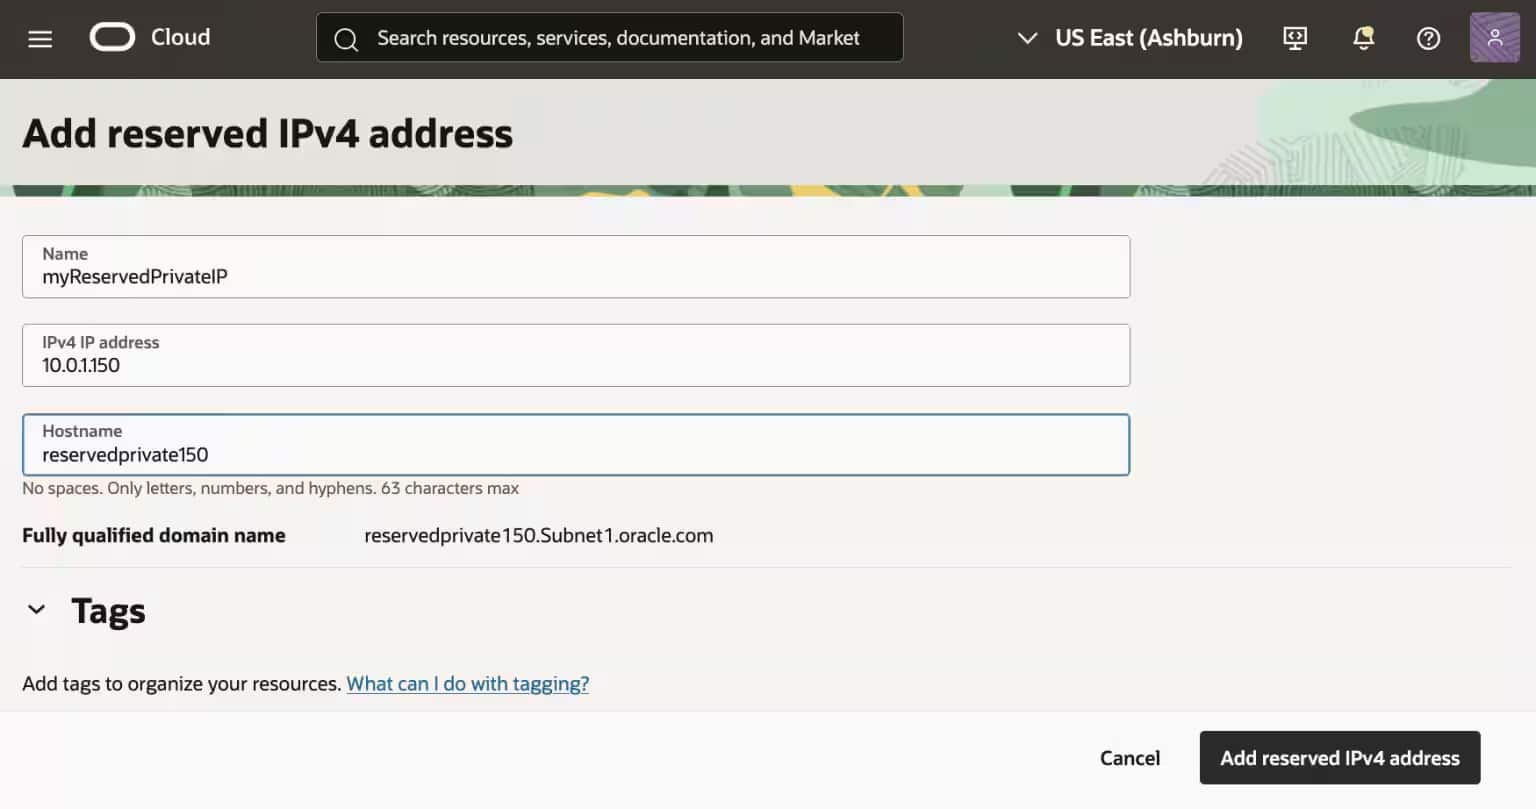Click into the Name field
This screenshot has width=1536, height=809.
[576, 267]
